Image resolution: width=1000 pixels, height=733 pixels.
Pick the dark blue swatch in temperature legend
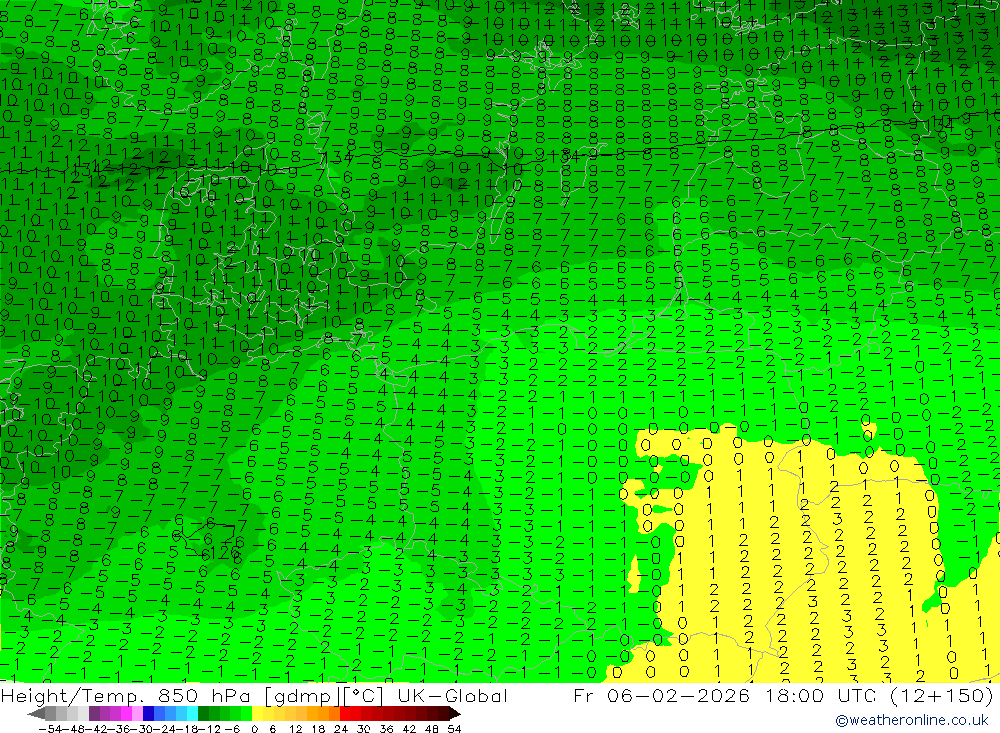[148, 714]
